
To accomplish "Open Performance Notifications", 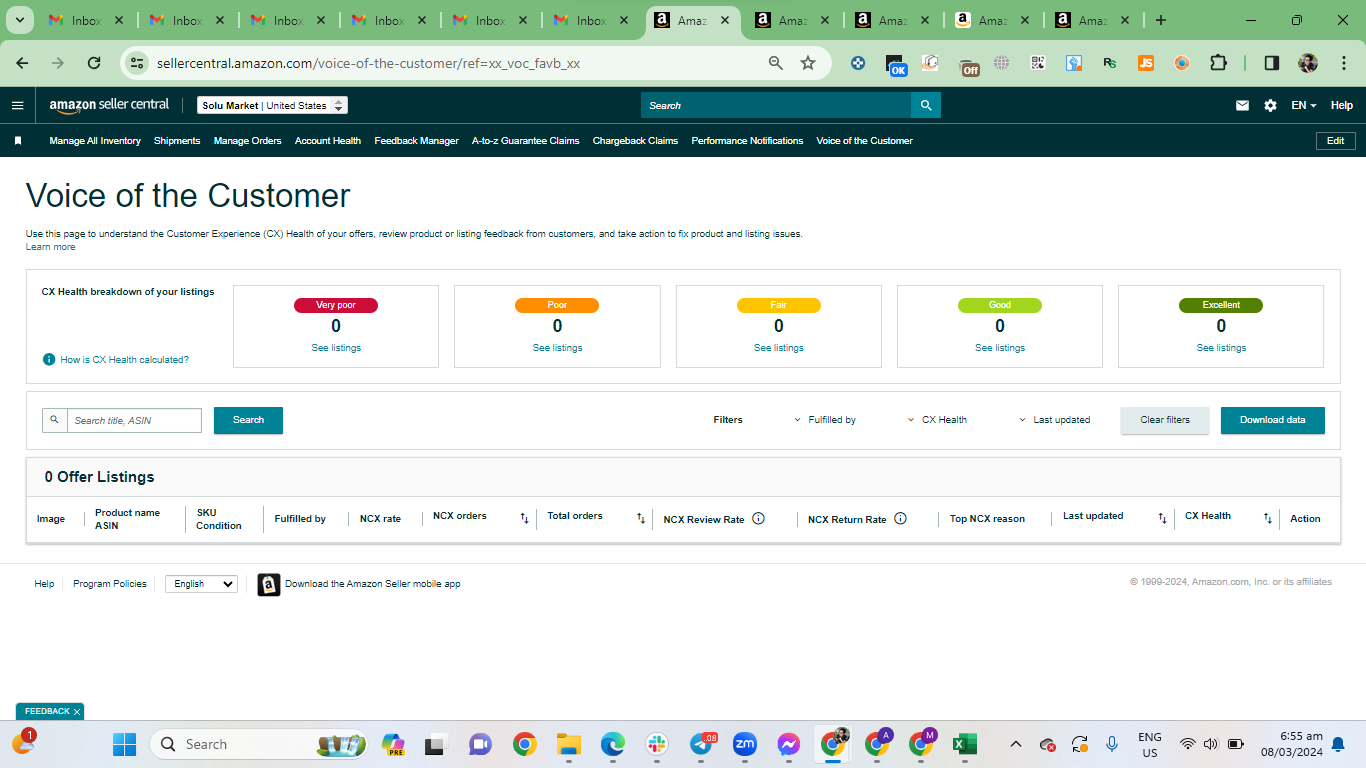I will tap(747, 141).
